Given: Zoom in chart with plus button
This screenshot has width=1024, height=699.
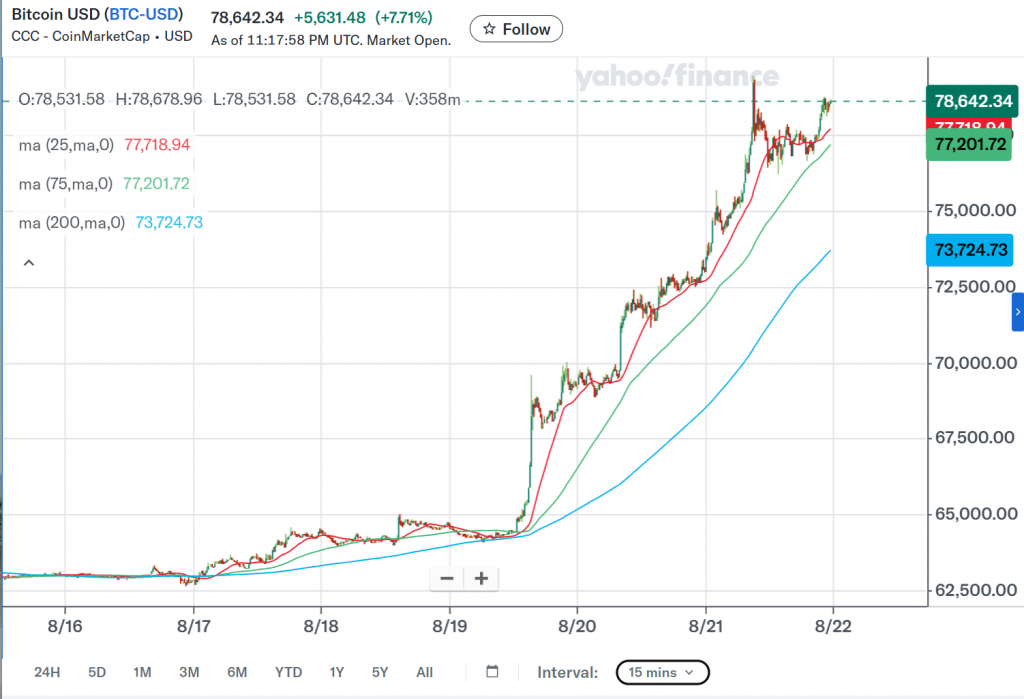Looking at the screenshot, I should [x=481, y=579].
